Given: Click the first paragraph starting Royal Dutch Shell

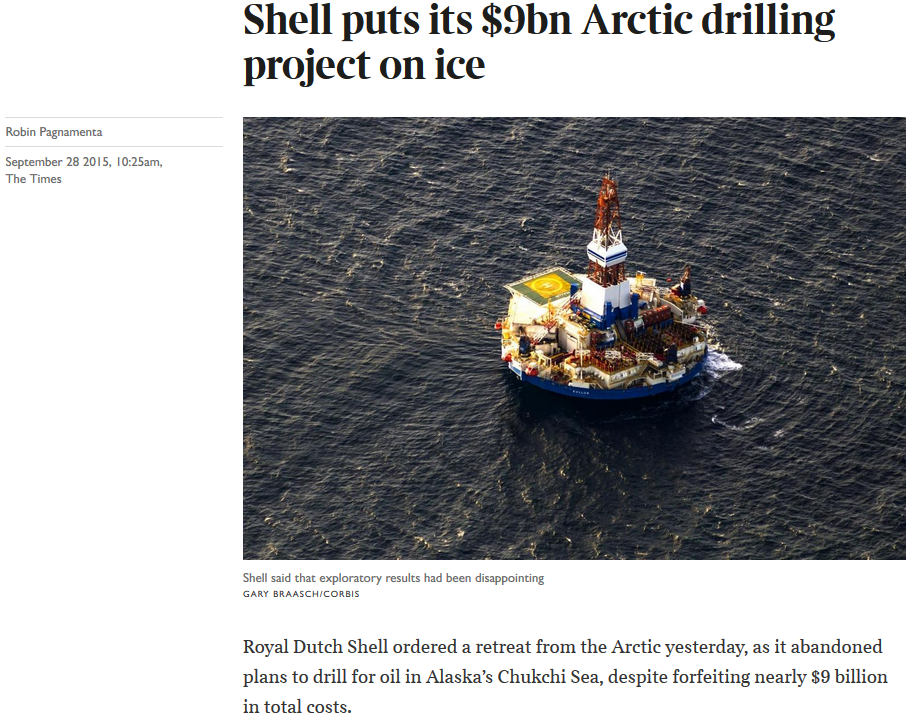Looking at the screenshot, I should point(565,676).
